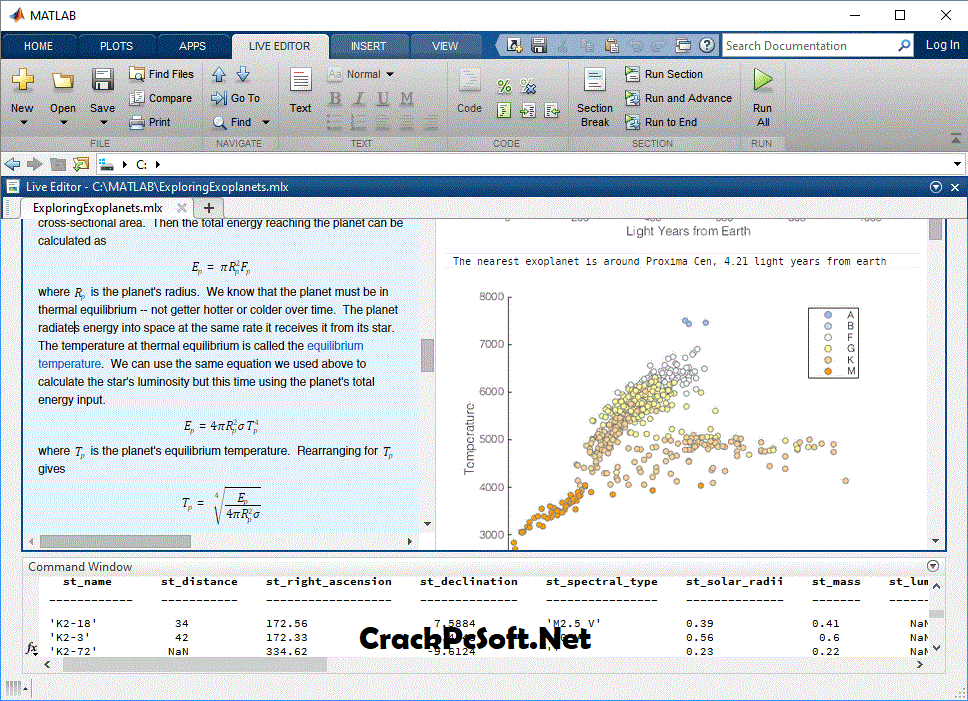Open Help with the question mark icon
This screenshot has height=701, width=968.
pos(707,45)
